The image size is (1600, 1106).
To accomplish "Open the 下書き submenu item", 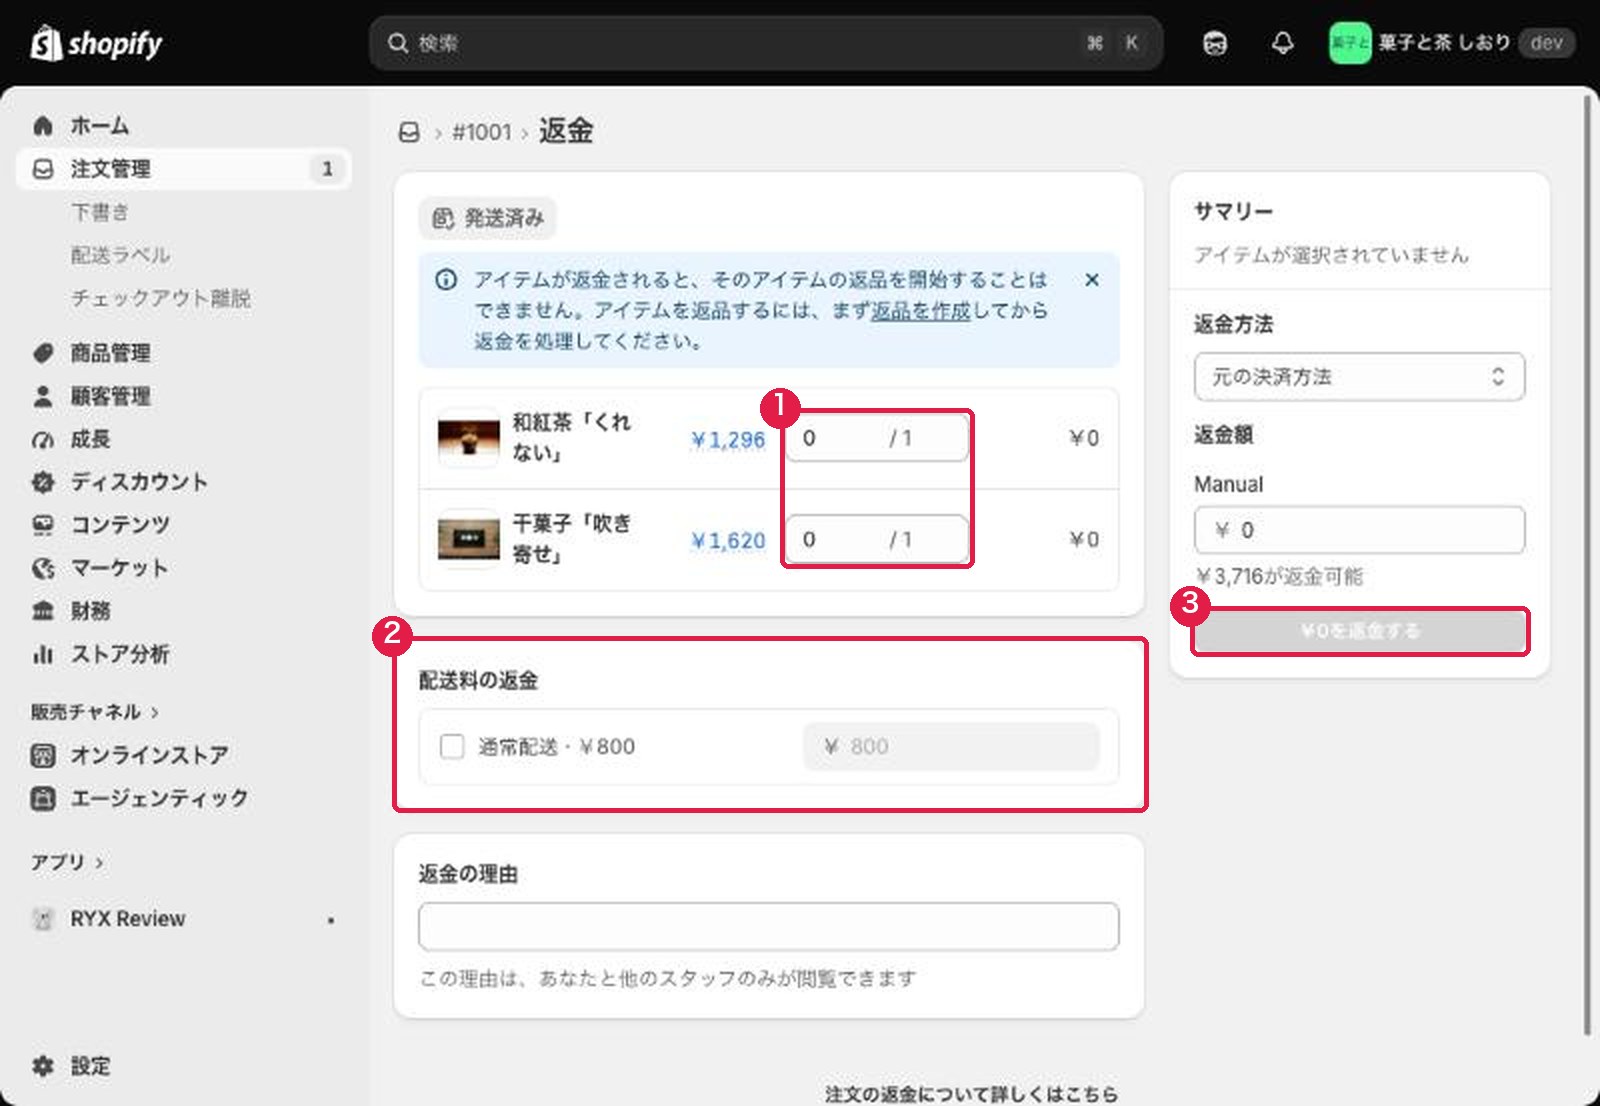I will tap(100, 212).
